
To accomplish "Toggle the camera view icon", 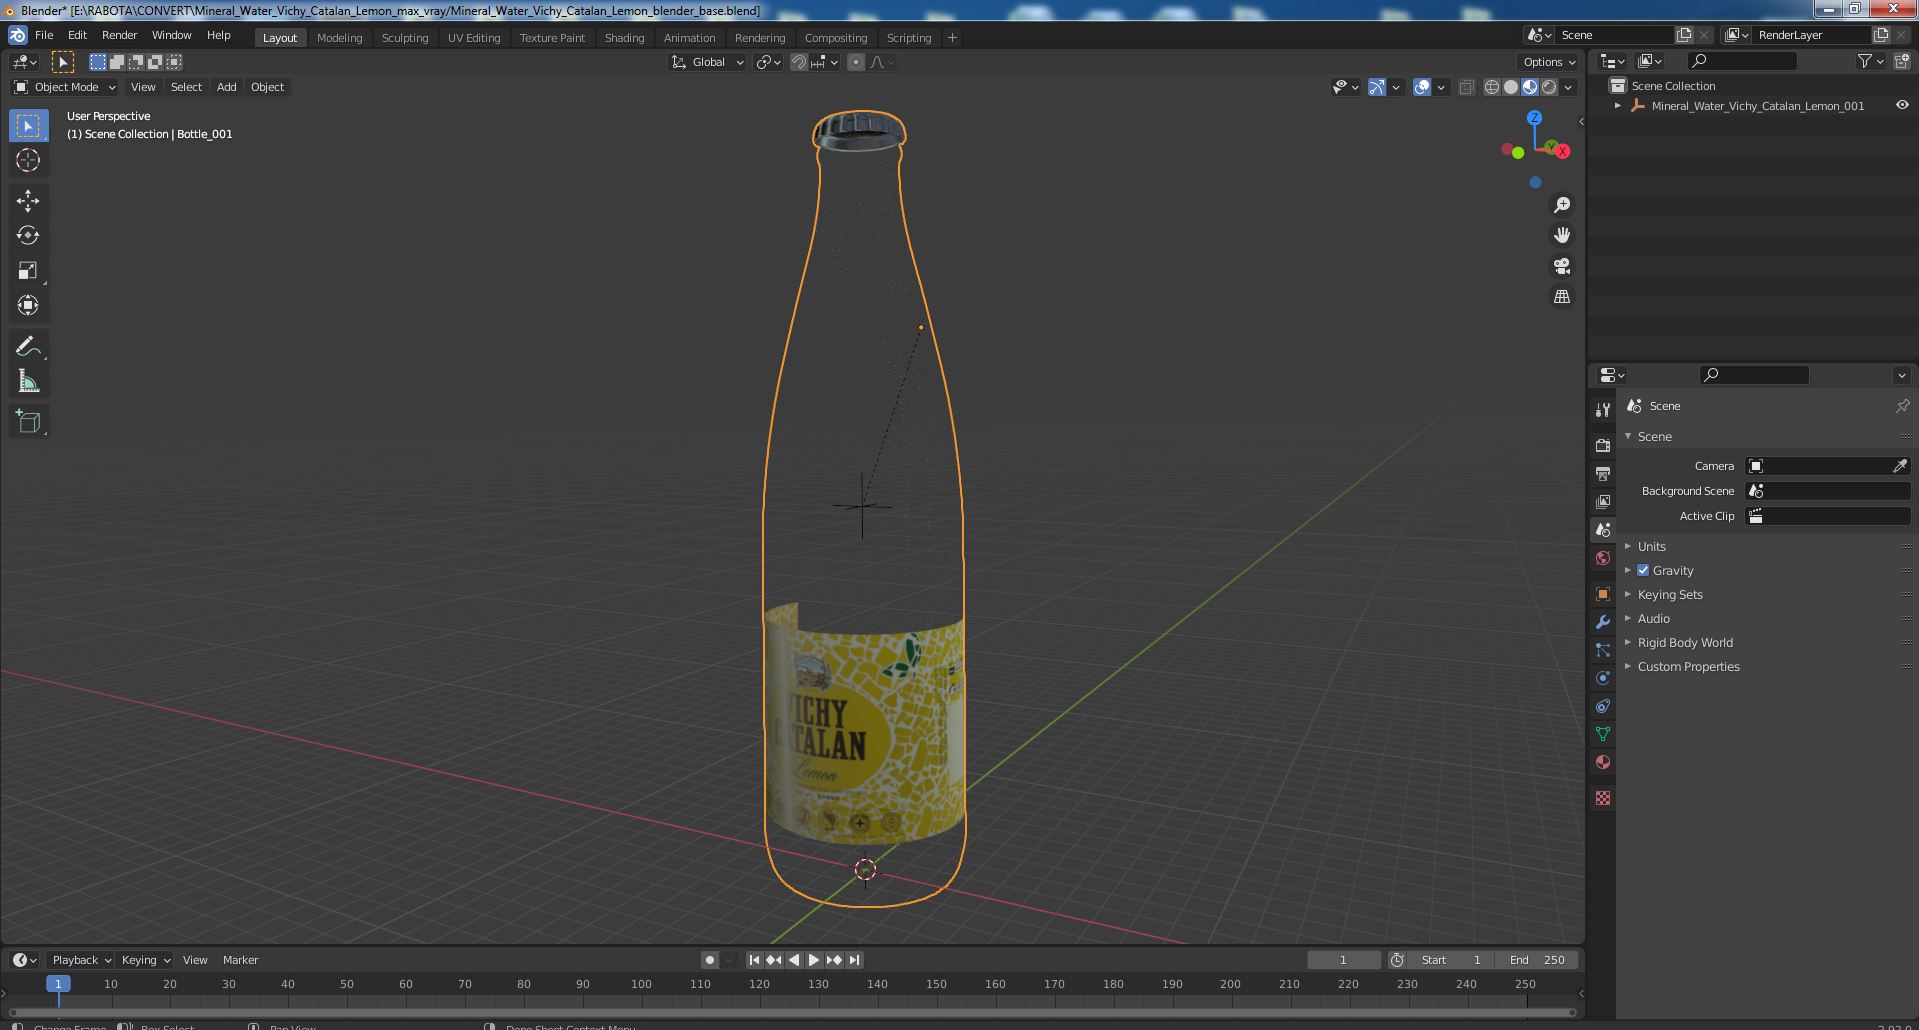I will click(x=1562, y=266).
